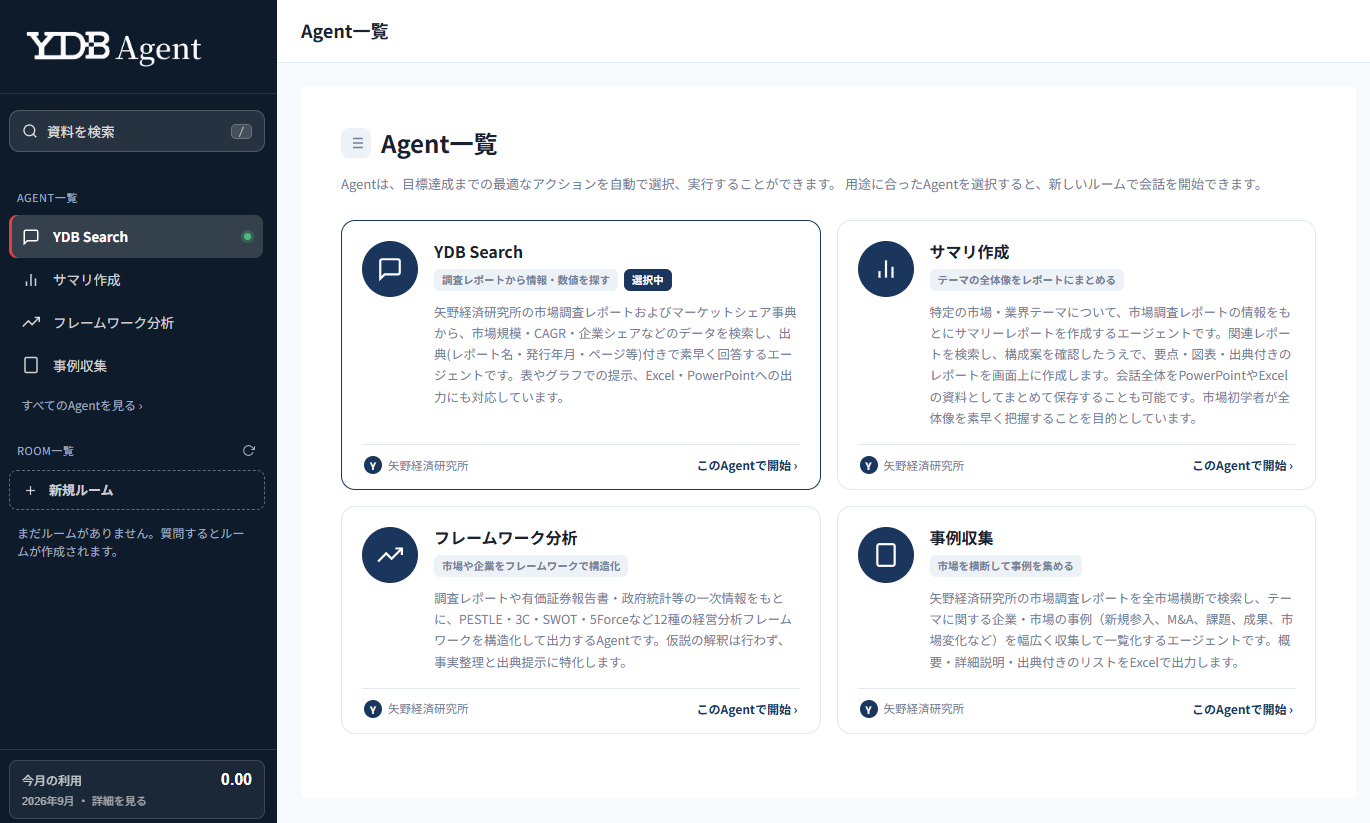Click 矢野経済研究所 in フレームワーク分析 card footer

tap(428, 709)
